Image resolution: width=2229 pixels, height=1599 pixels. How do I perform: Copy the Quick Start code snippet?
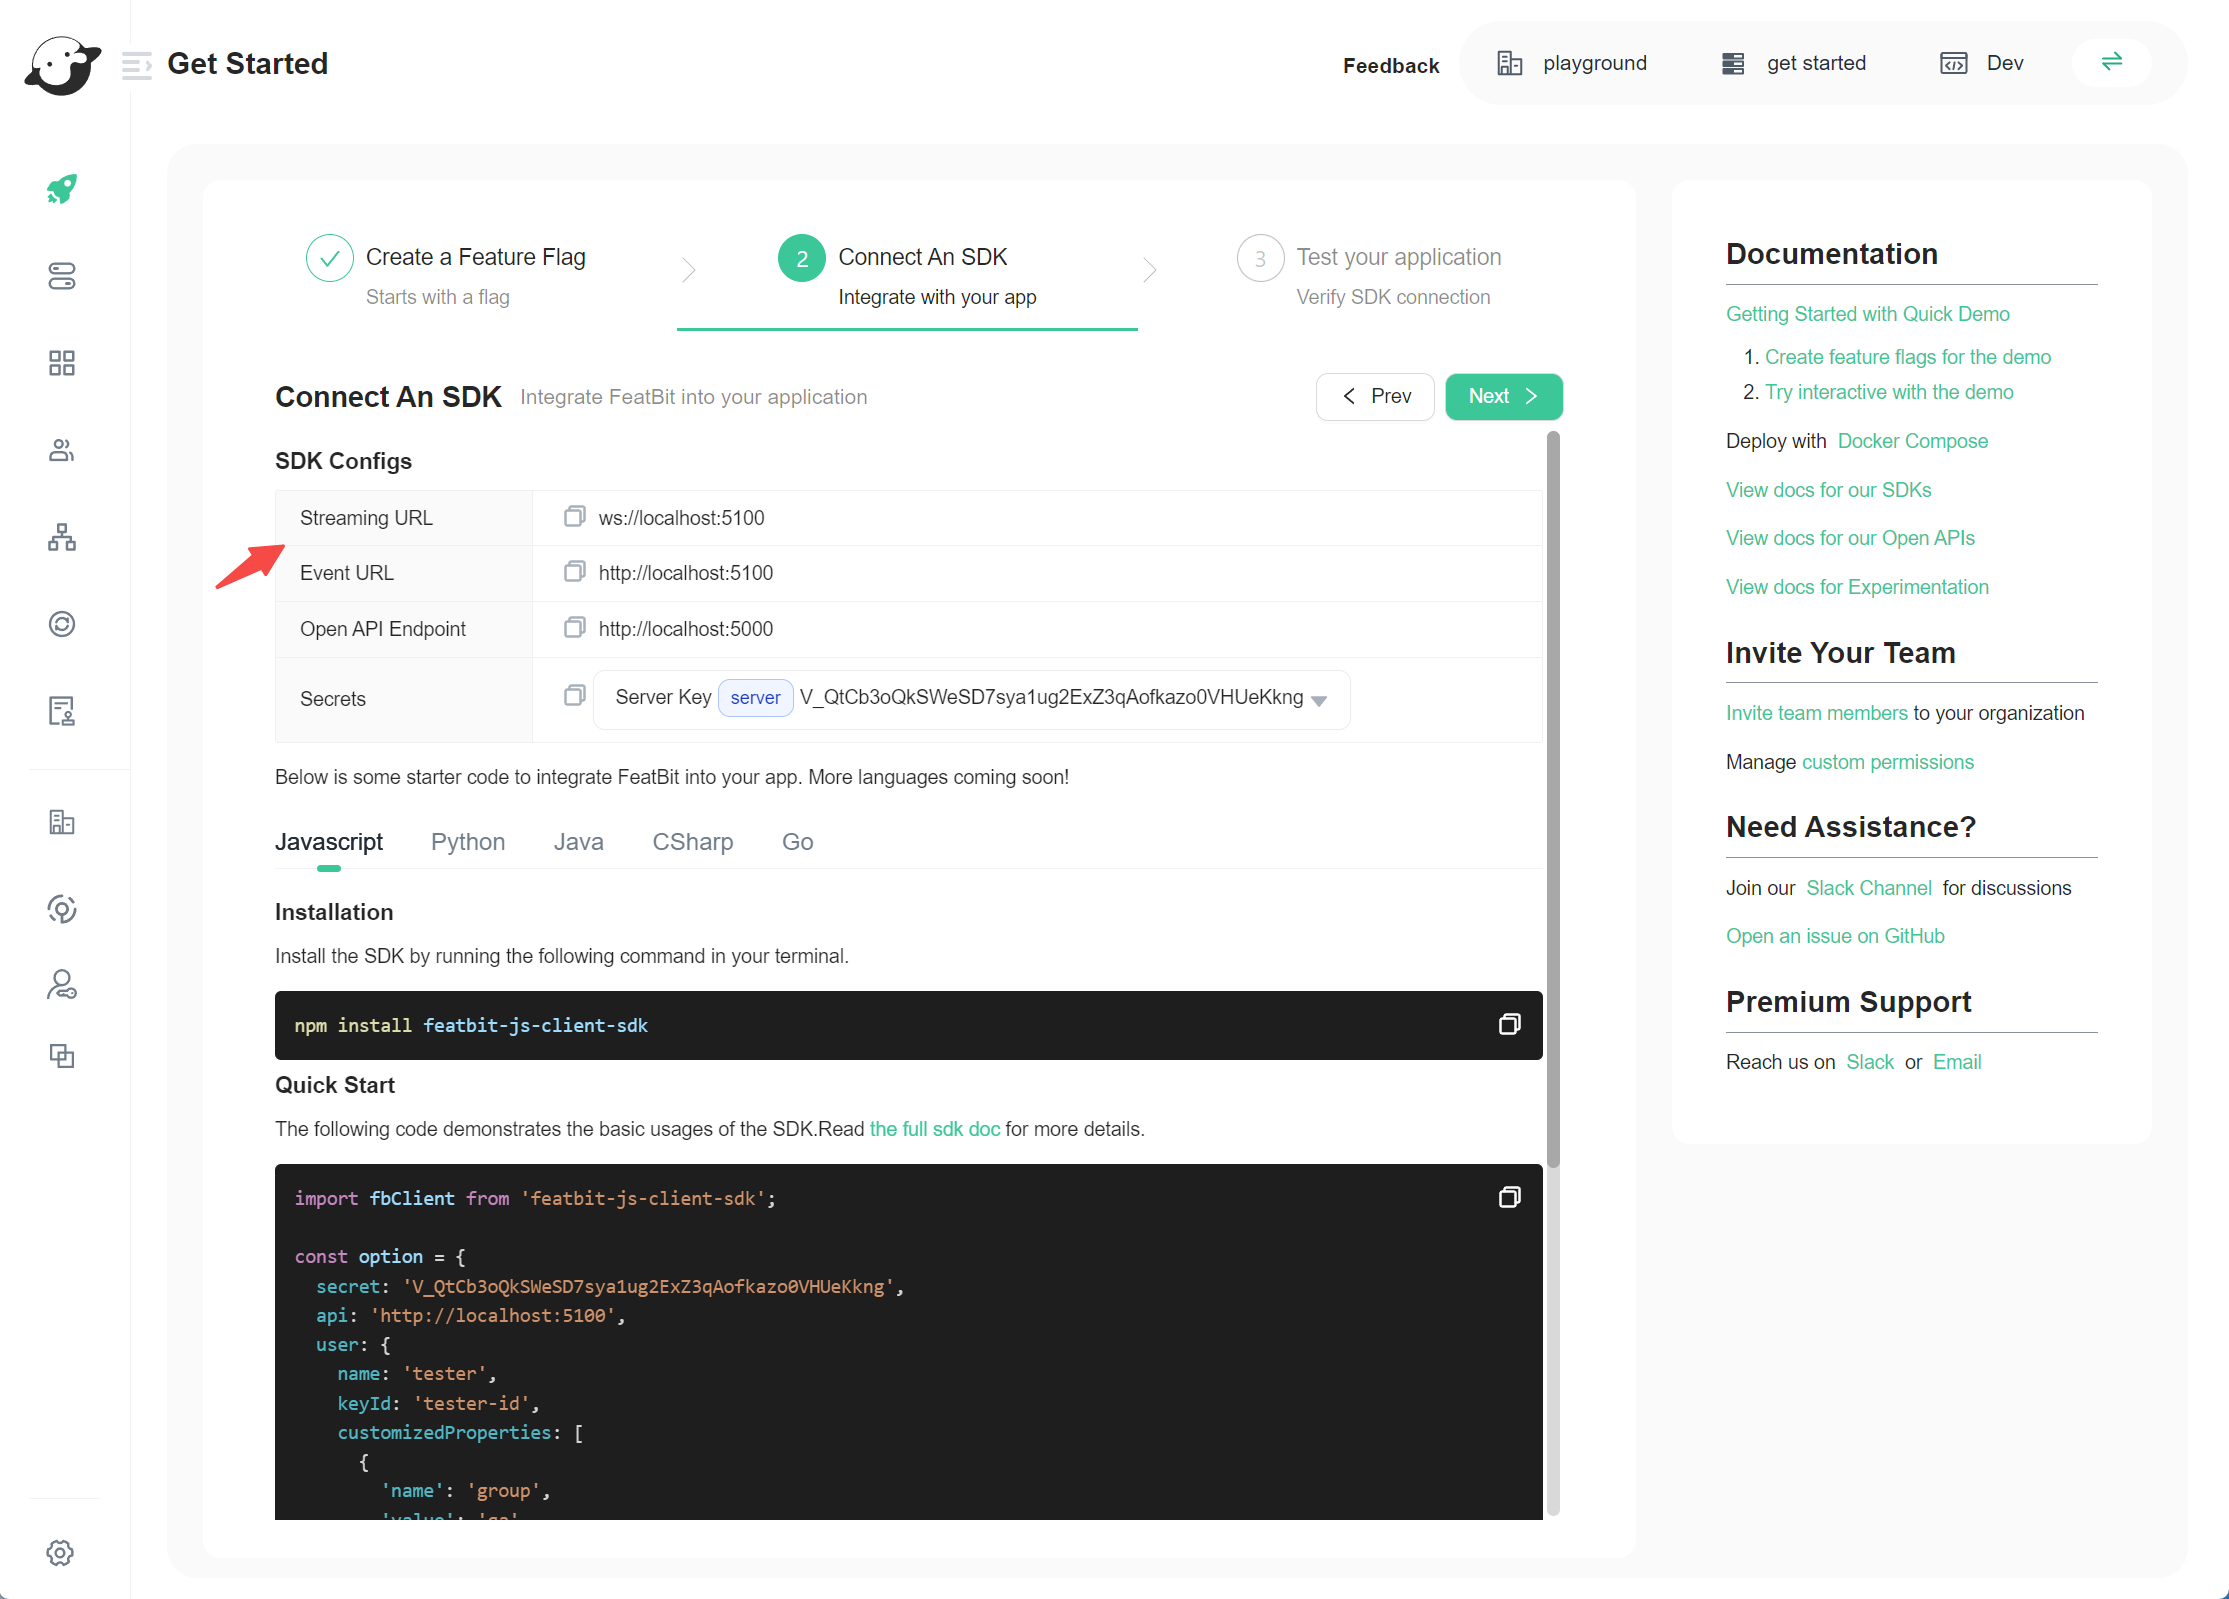point(1509,1197)
